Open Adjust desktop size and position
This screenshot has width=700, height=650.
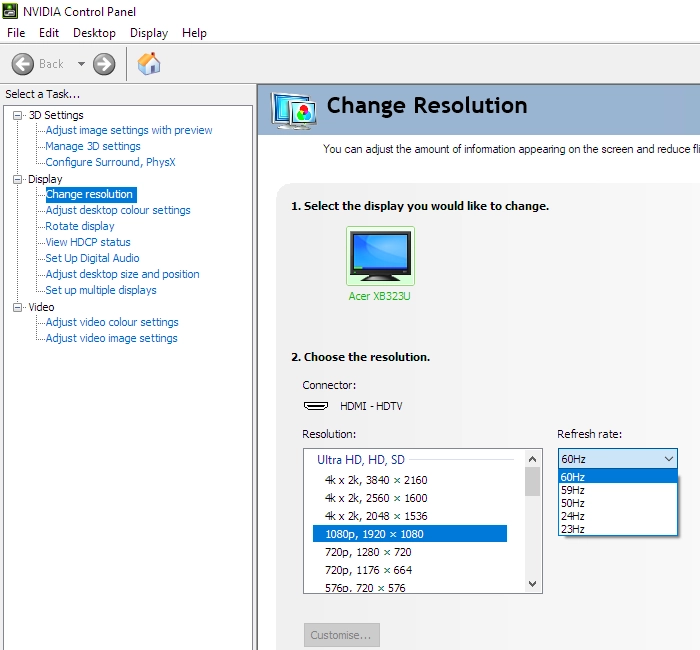pos(122,274)
